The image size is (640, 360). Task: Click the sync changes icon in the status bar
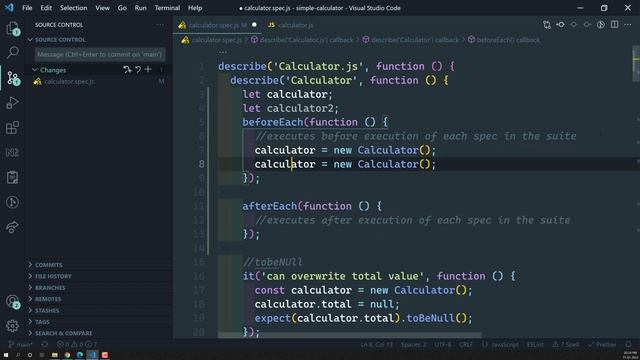pos(44,344)
